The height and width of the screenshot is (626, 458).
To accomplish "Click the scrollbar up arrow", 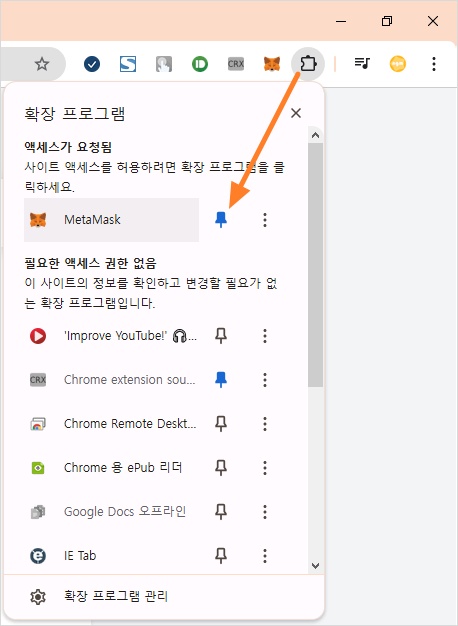I will tap(315, 135).
